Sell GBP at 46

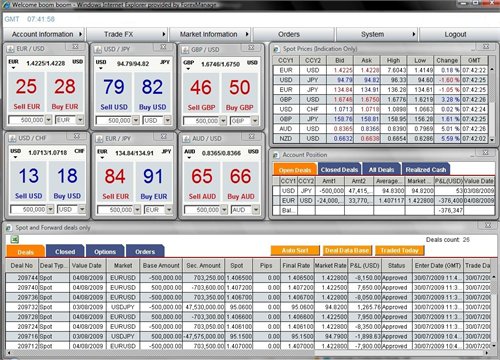click(201, 93)
